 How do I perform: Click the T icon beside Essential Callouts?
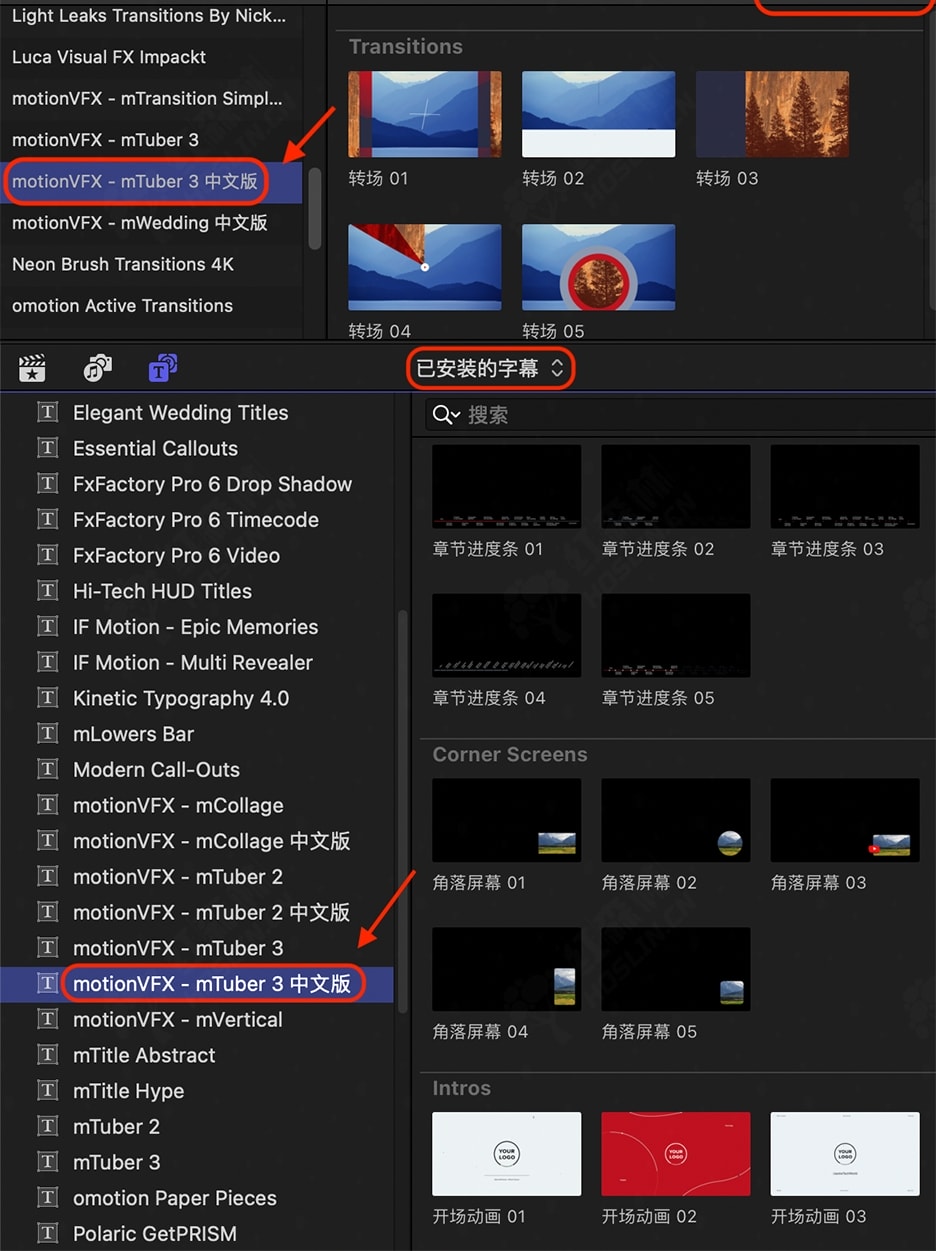47,448
